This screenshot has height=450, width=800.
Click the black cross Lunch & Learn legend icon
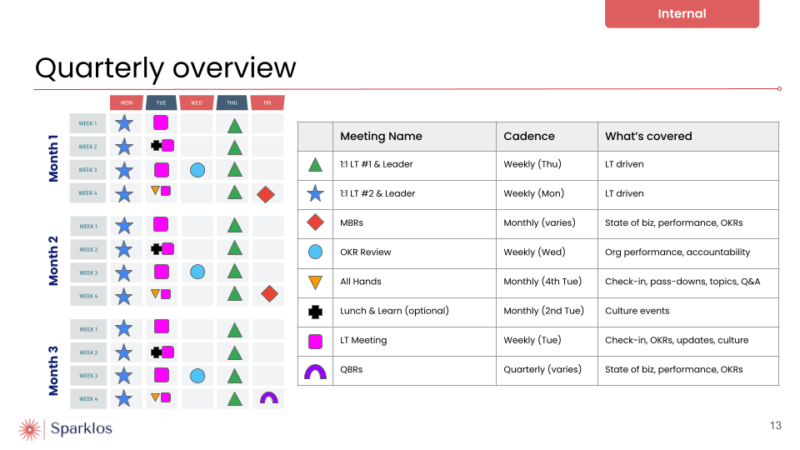point(315,311)
